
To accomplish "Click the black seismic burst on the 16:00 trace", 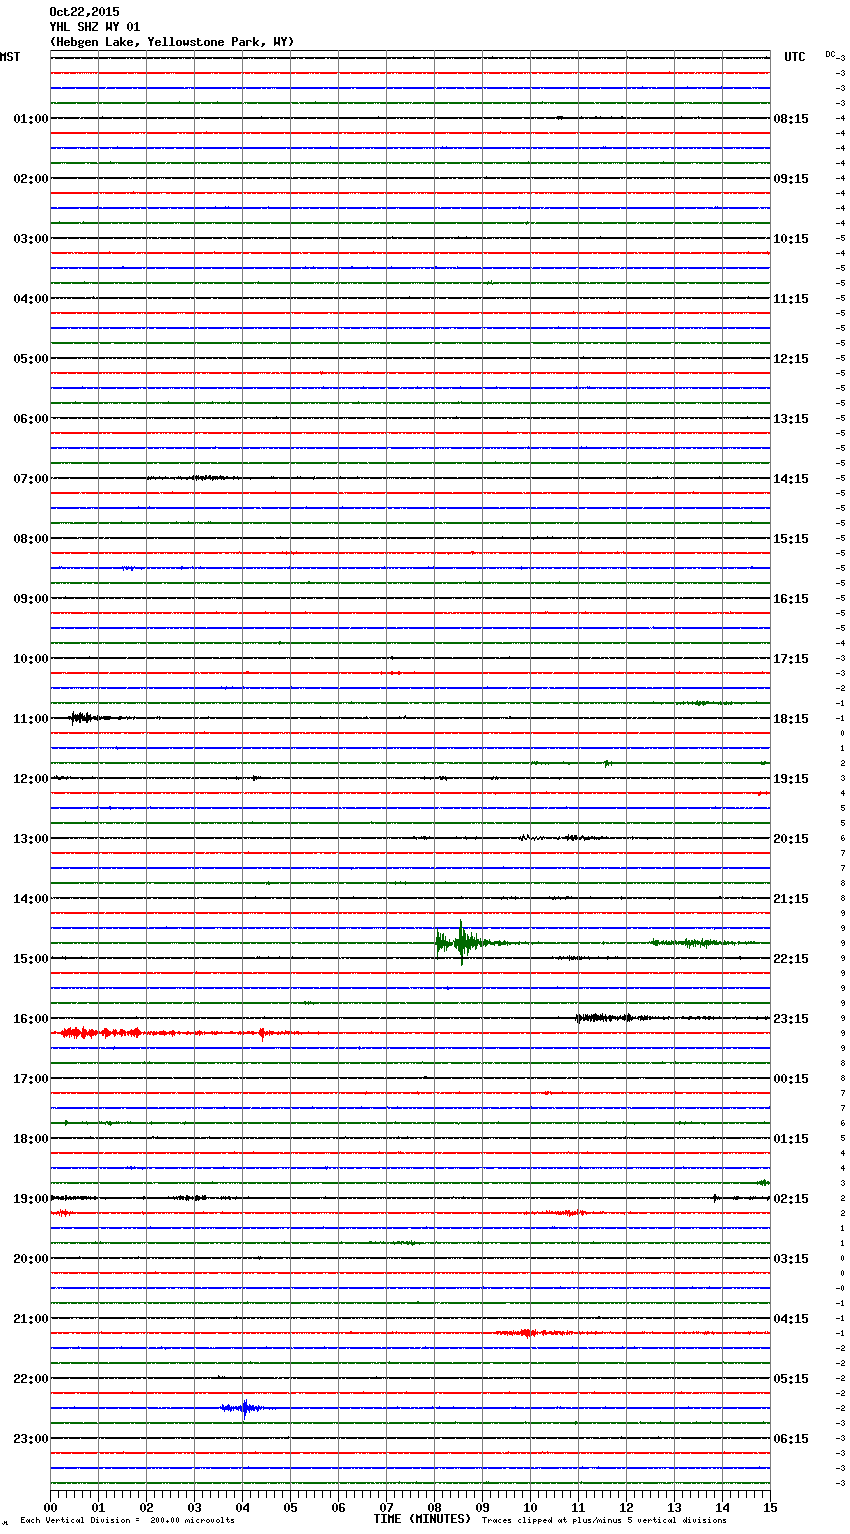I will click(x=605, y=1018).
